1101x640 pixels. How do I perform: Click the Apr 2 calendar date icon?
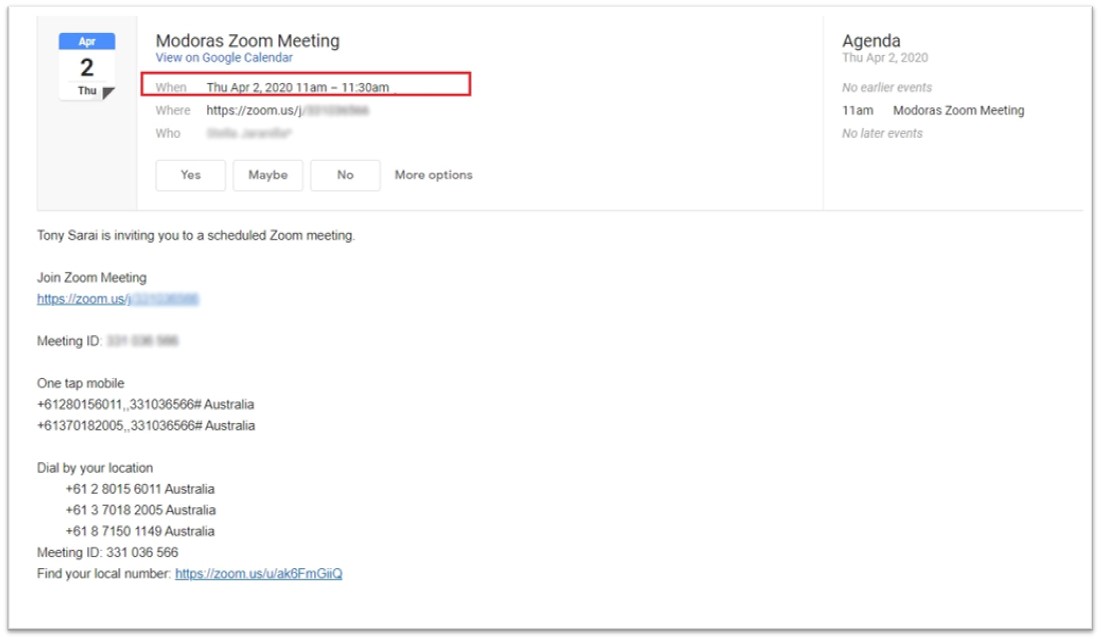coord(87,67)
